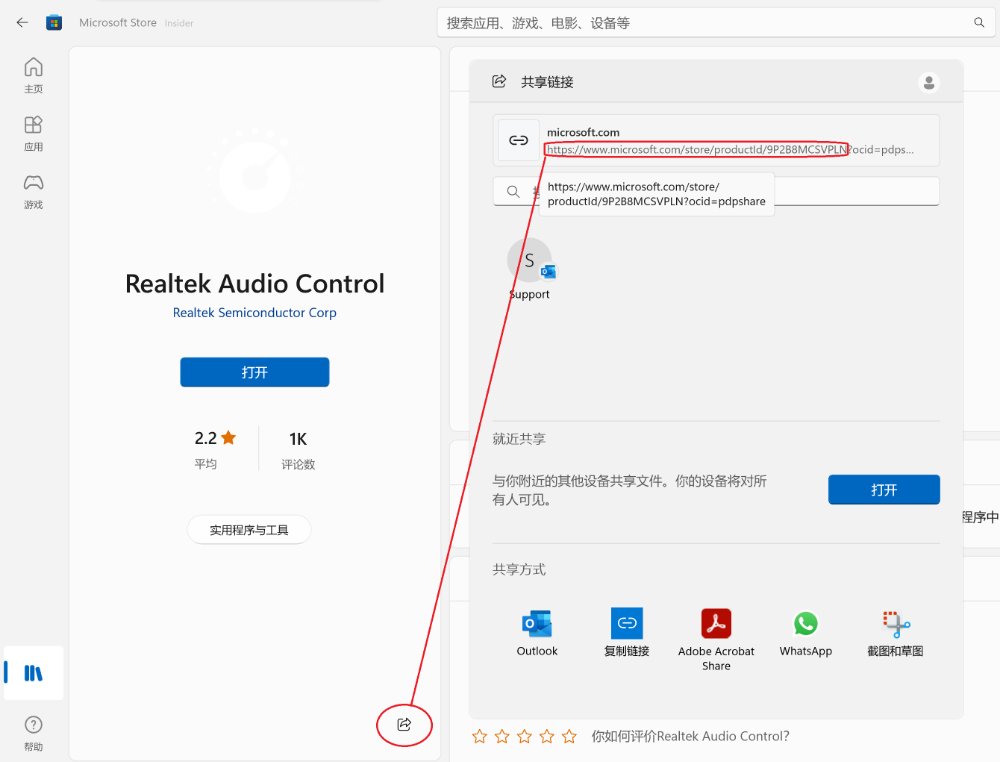The width and height of the screenshot is (1000, 762).
Task: Share via Outlook in sharing methods
Action: click(537, 633)
